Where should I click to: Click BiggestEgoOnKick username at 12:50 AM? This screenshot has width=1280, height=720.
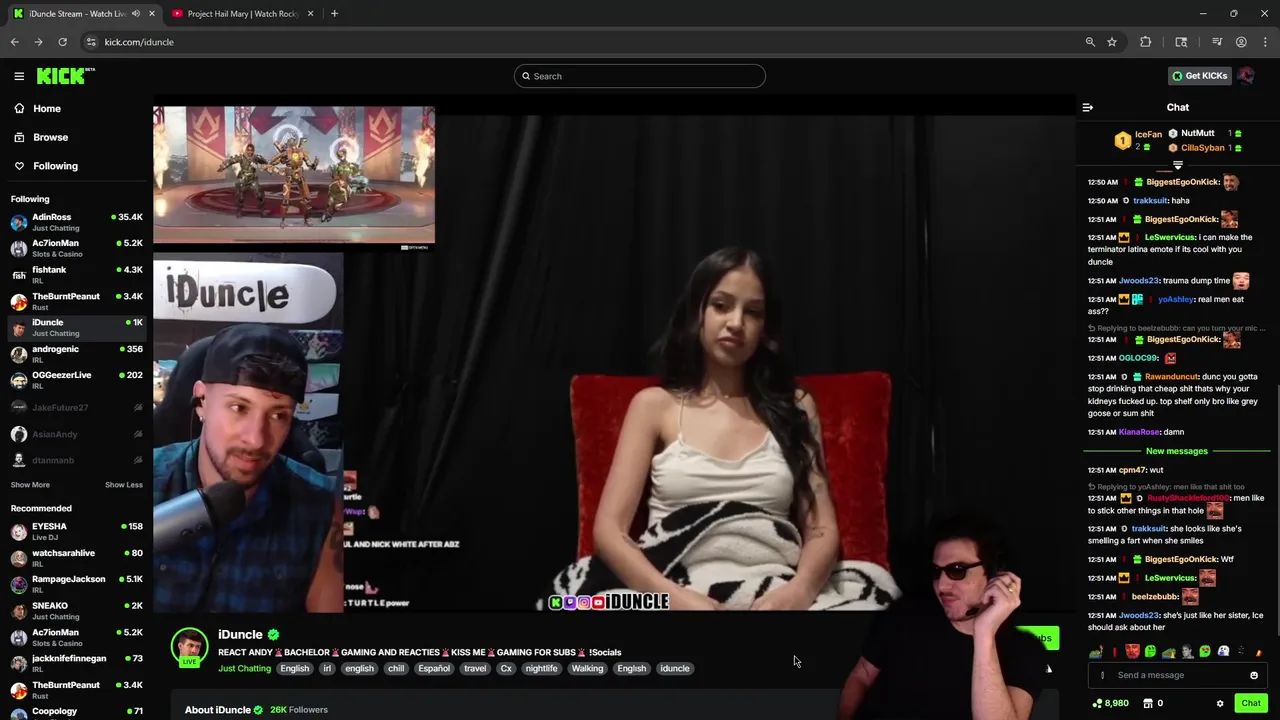coord(1182,182)
